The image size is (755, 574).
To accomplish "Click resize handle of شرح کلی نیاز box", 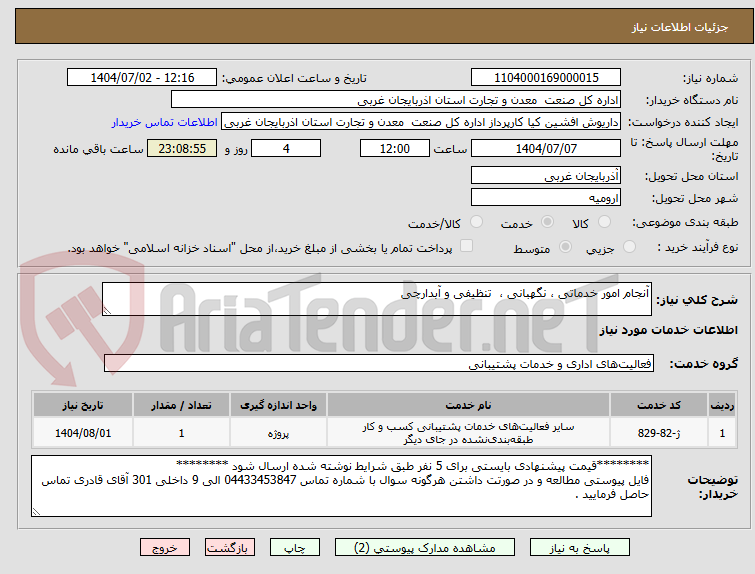I will pos(107,311).
